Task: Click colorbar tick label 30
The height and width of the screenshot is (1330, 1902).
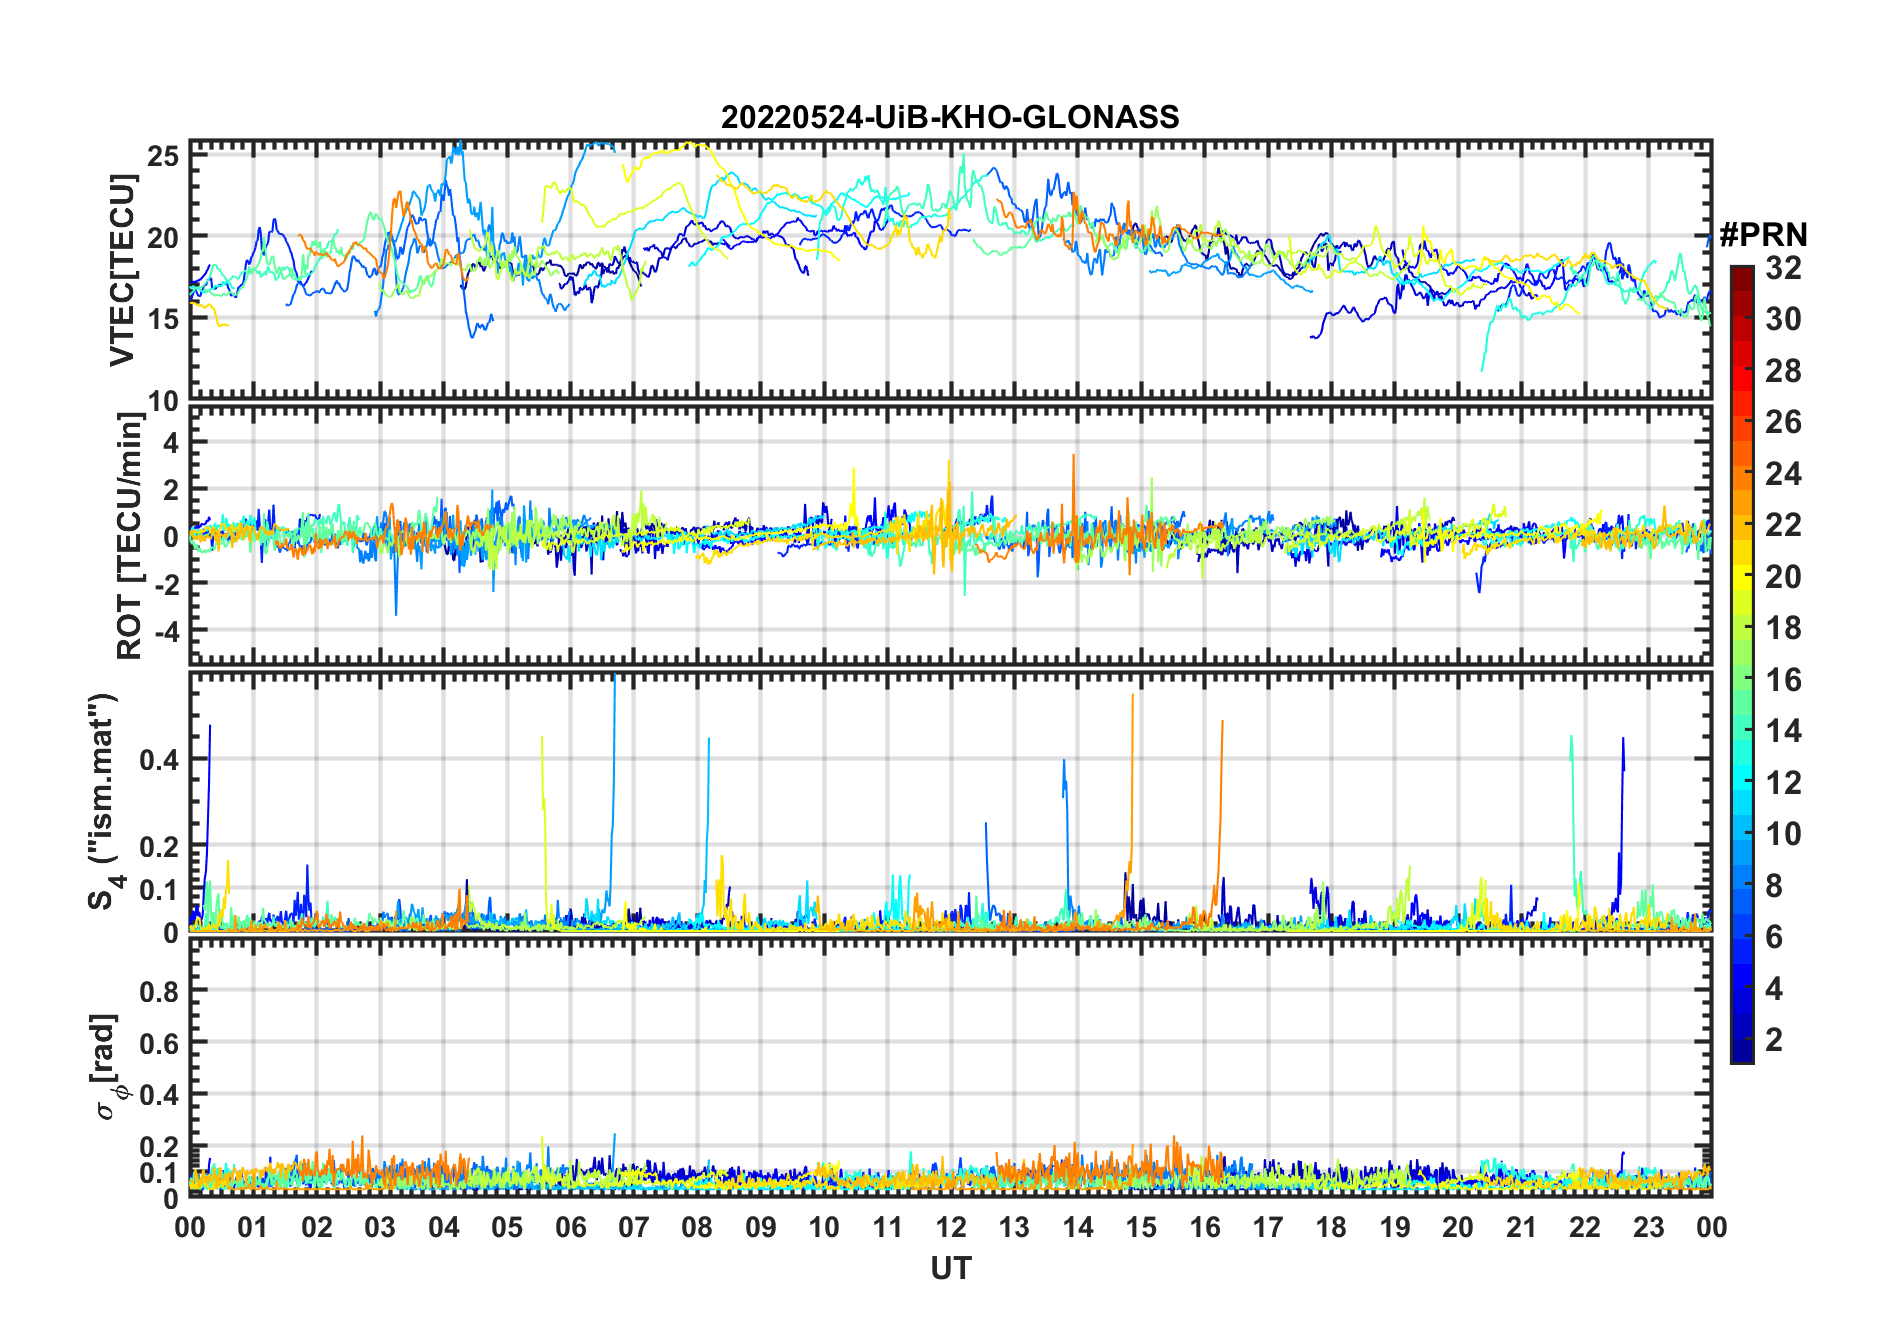Action: [x=1783, y=319]
